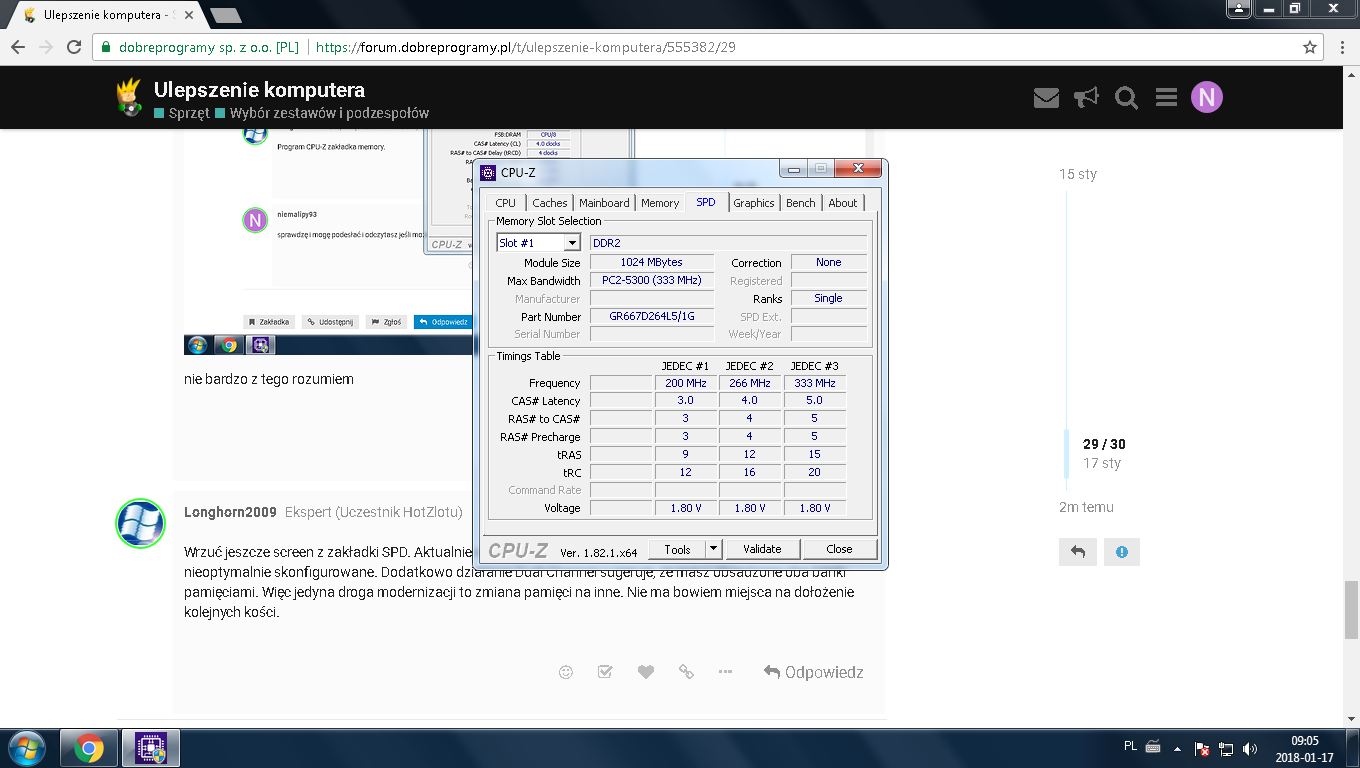Open the user avatar N menu
The image size is (1360, 768).
(1207, 97)
